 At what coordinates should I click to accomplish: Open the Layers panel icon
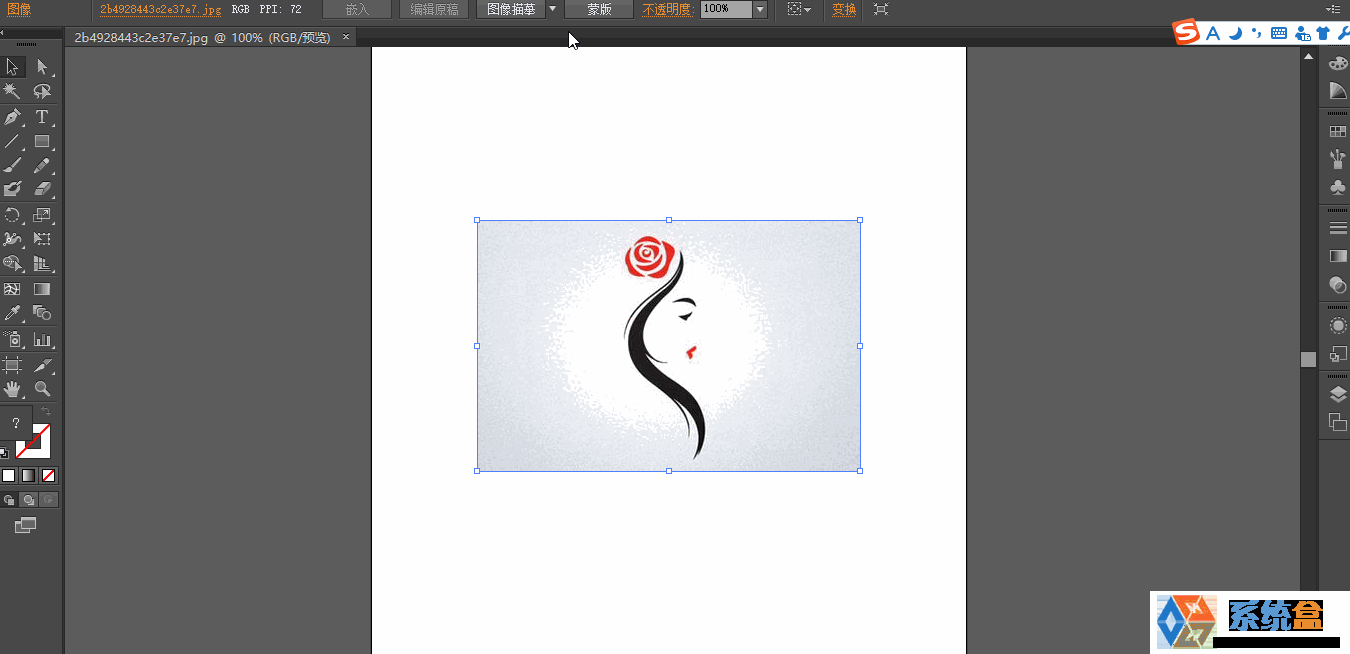pyautogui.click(x=1338, y=394)
